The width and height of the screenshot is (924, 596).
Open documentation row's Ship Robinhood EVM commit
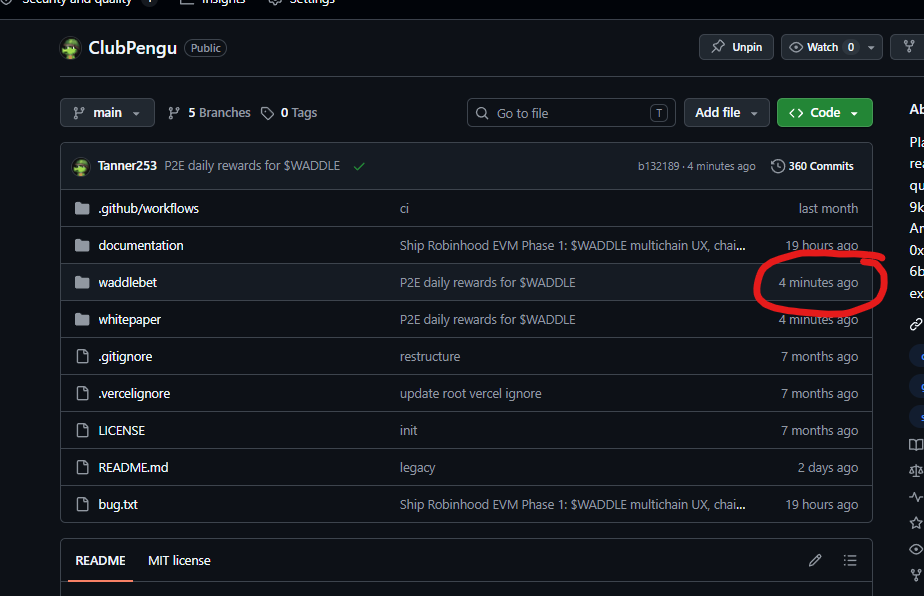[x=572, y=245]
